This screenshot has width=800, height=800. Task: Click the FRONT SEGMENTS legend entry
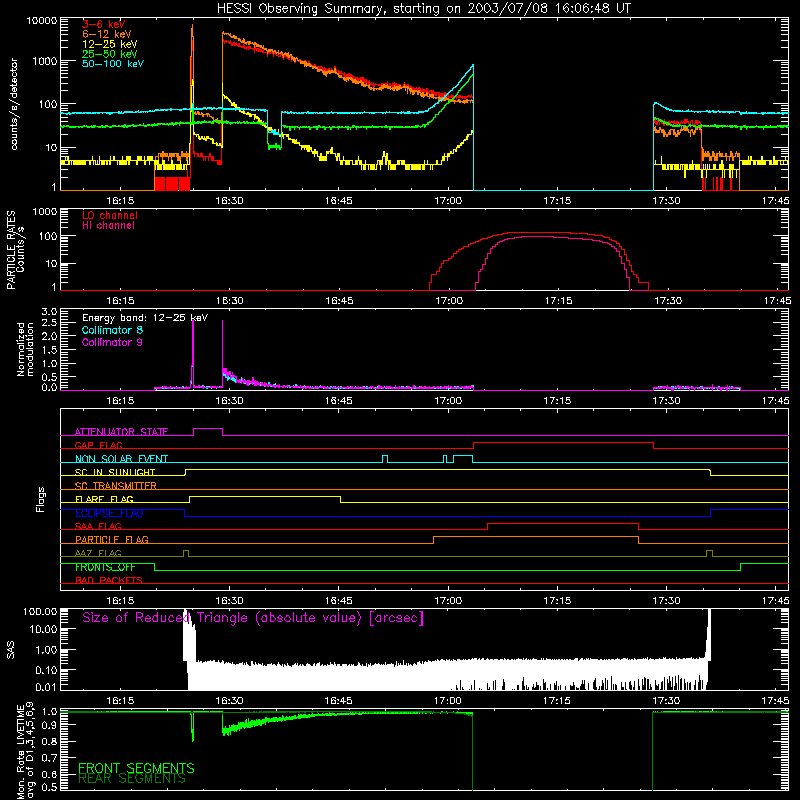pos(136,768)
